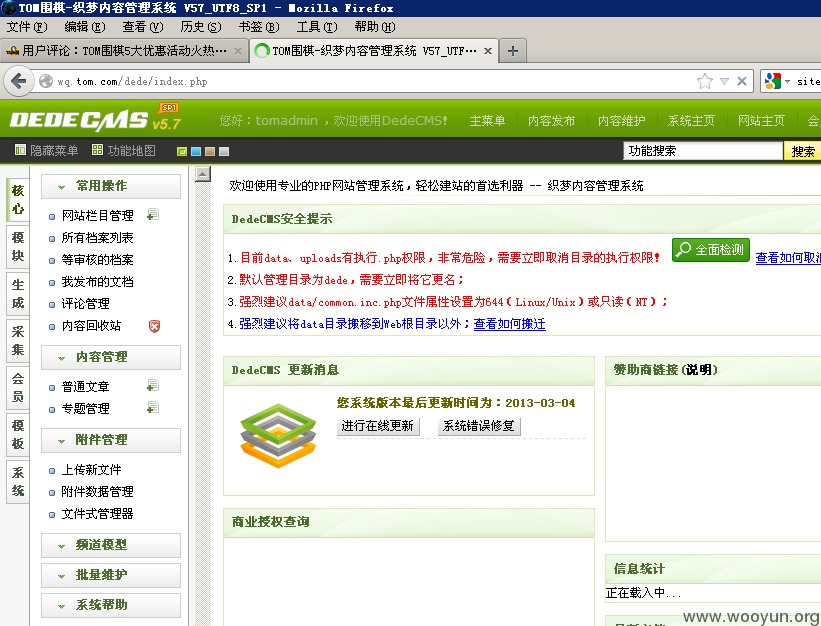Open the 查看 menu
821x626 pixels.
(x=143, y=27)
